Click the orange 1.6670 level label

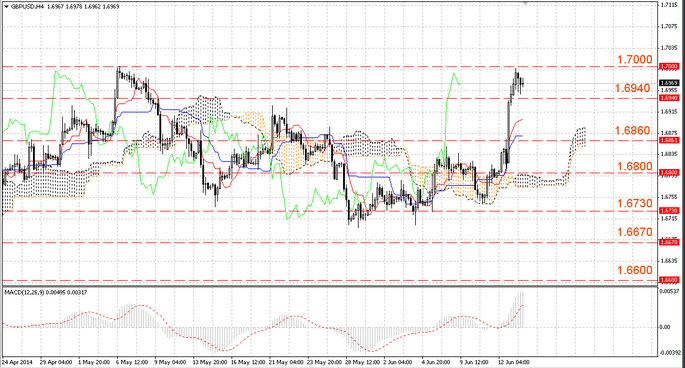click(634, 232)
